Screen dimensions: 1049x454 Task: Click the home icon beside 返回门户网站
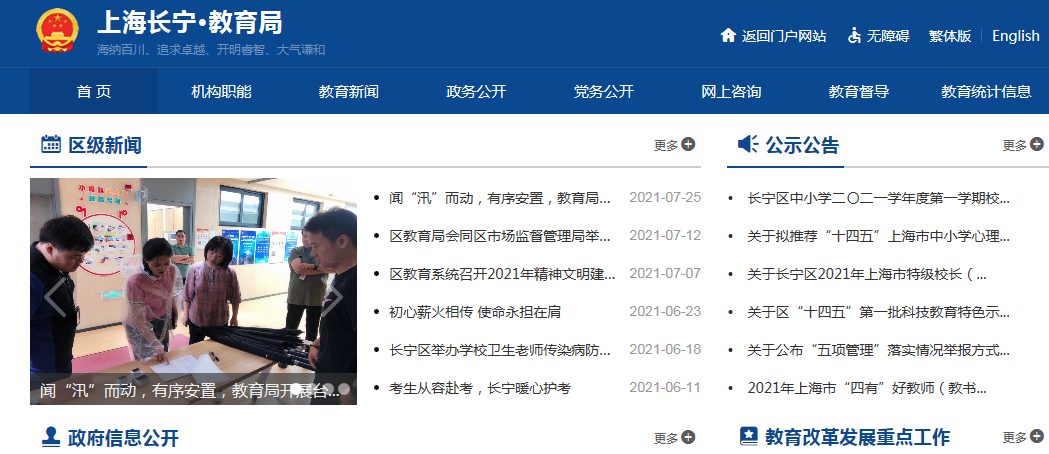point(728,36)
